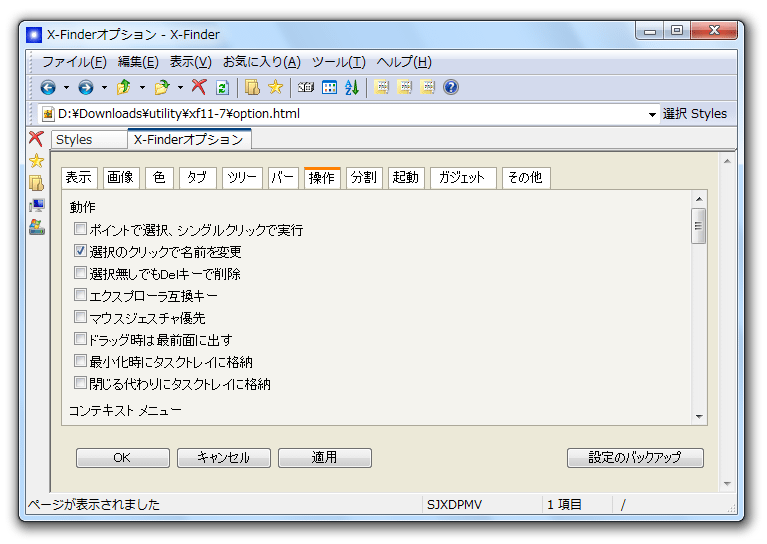Click the options list scrollbar thumb

[699, 226]
